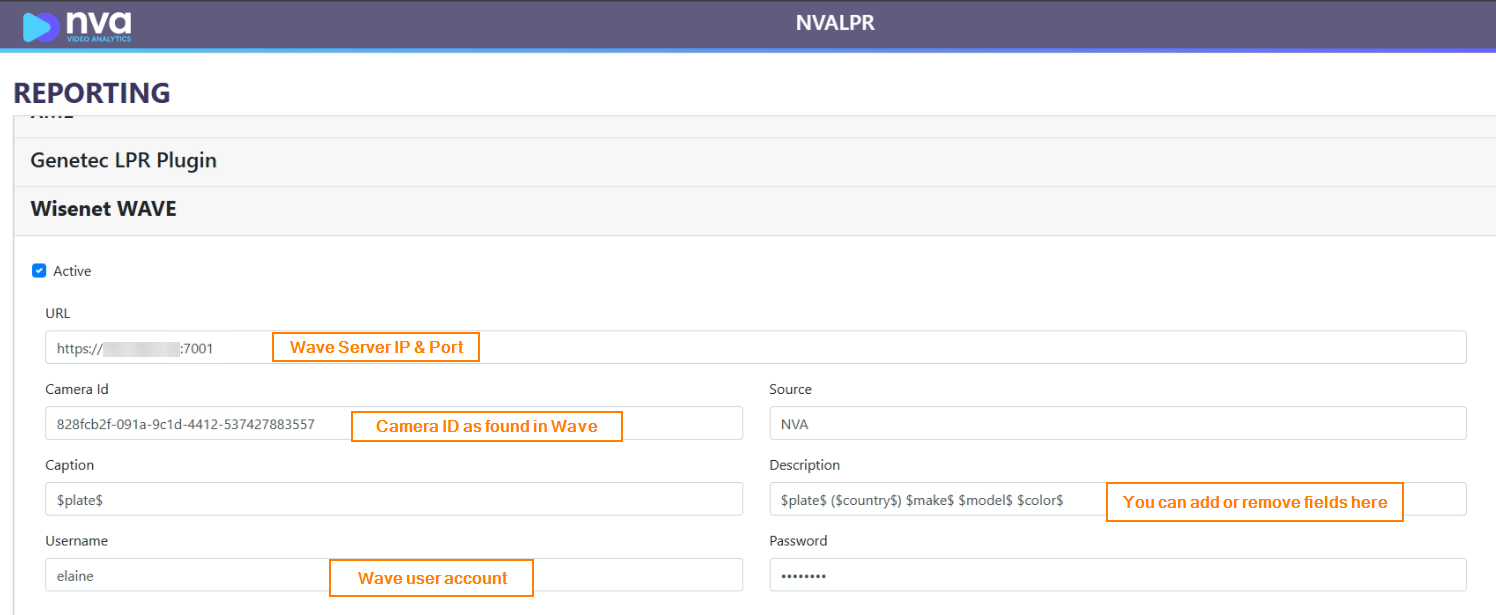Uncheck the Active checkbox
Viewport: 1496px width, 615px height.
[x=39, y=271]
